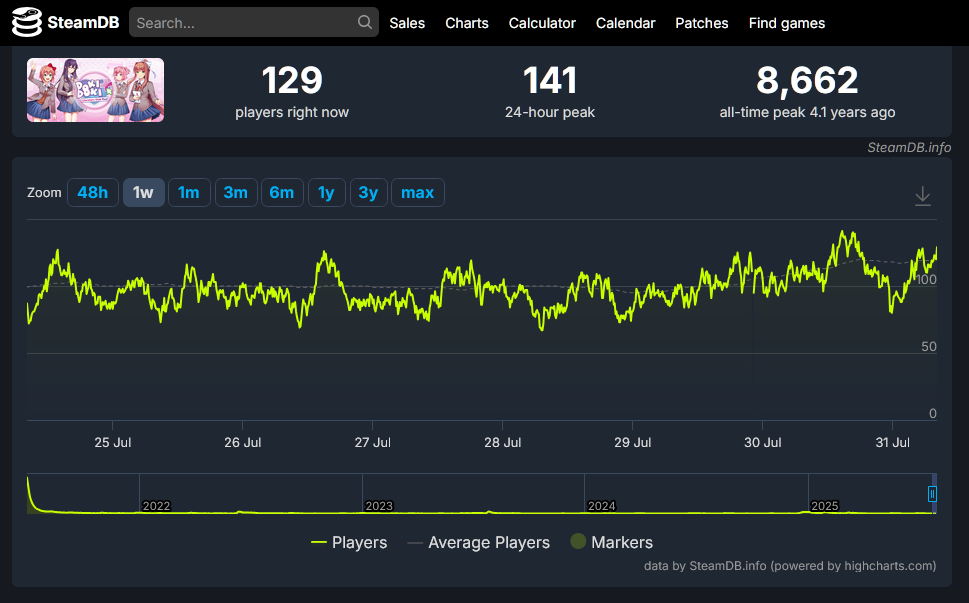Set chart zoom to 3m

(x=235, y=193)
